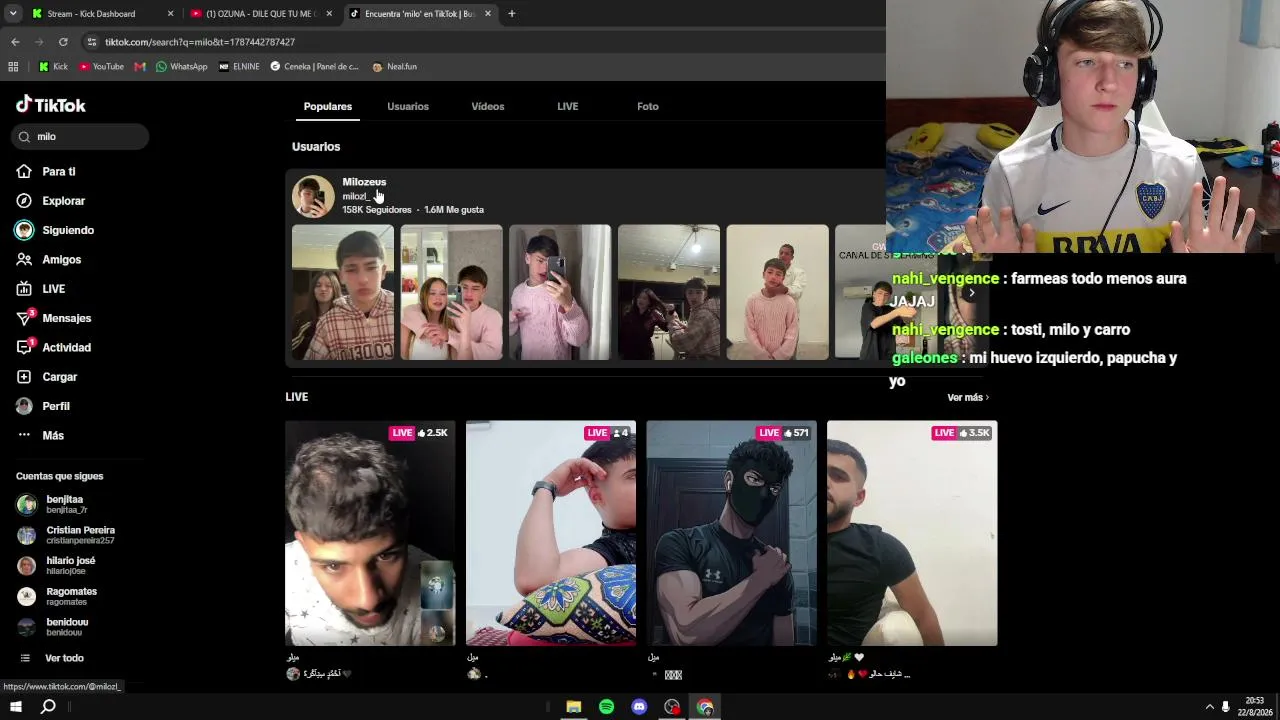
Task: Open the Gmail bookmark icon
Action: pyautogui.click(x=140, y=67)
